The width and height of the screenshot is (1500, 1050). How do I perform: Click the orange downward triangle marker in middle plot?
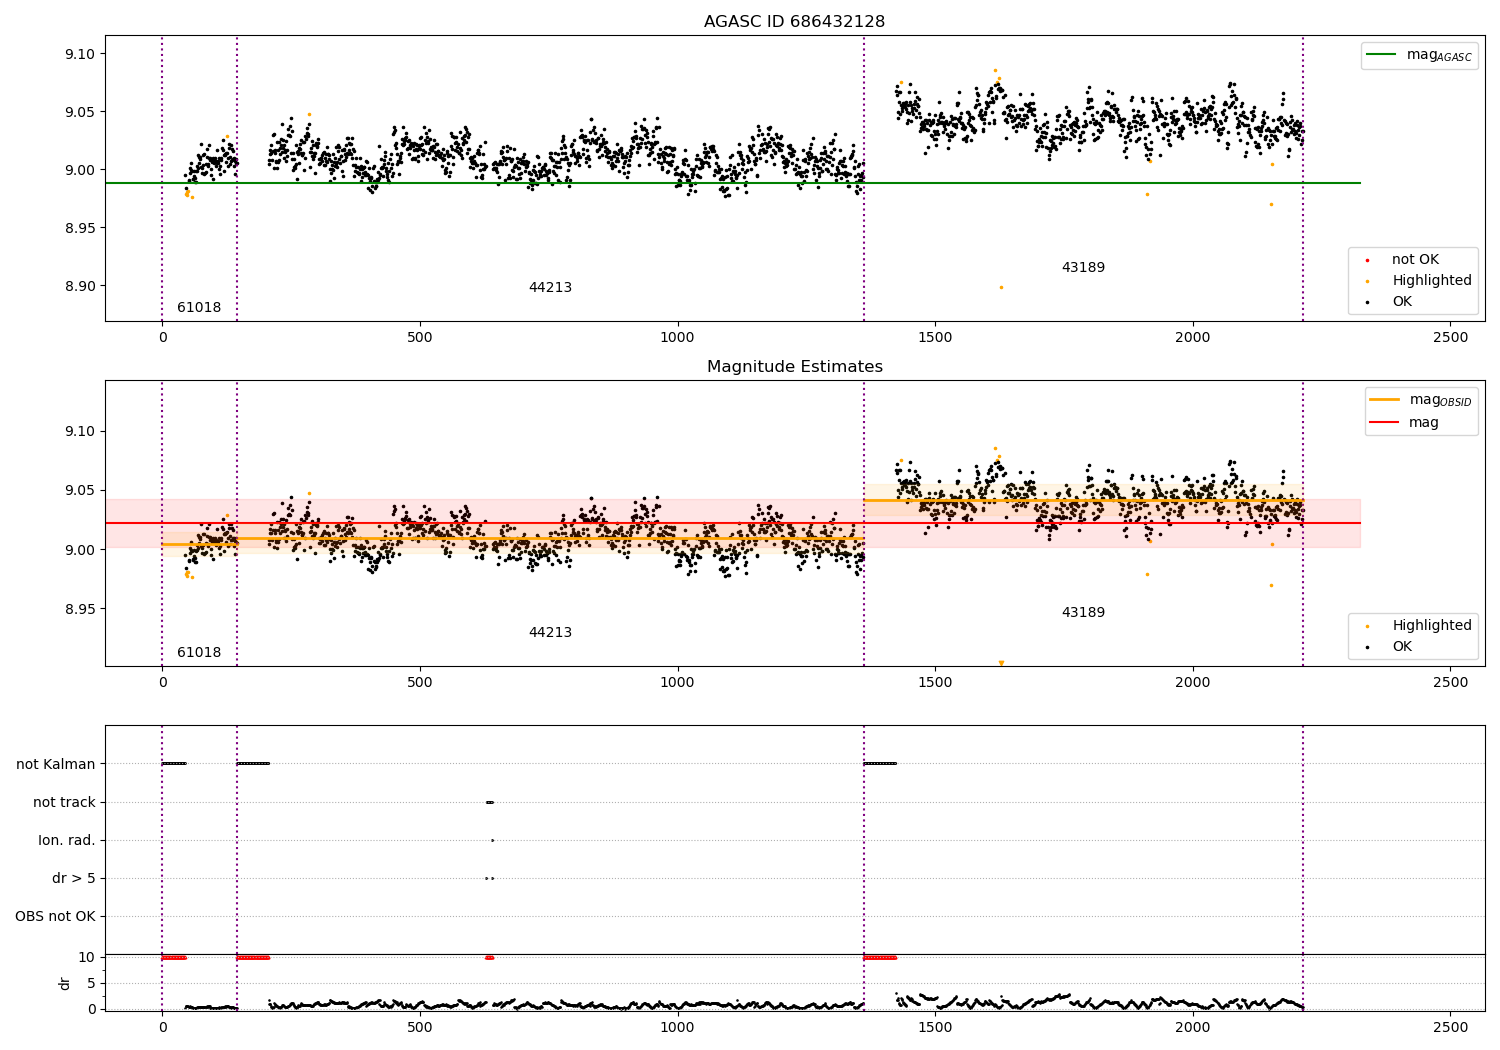[1001, 663]
